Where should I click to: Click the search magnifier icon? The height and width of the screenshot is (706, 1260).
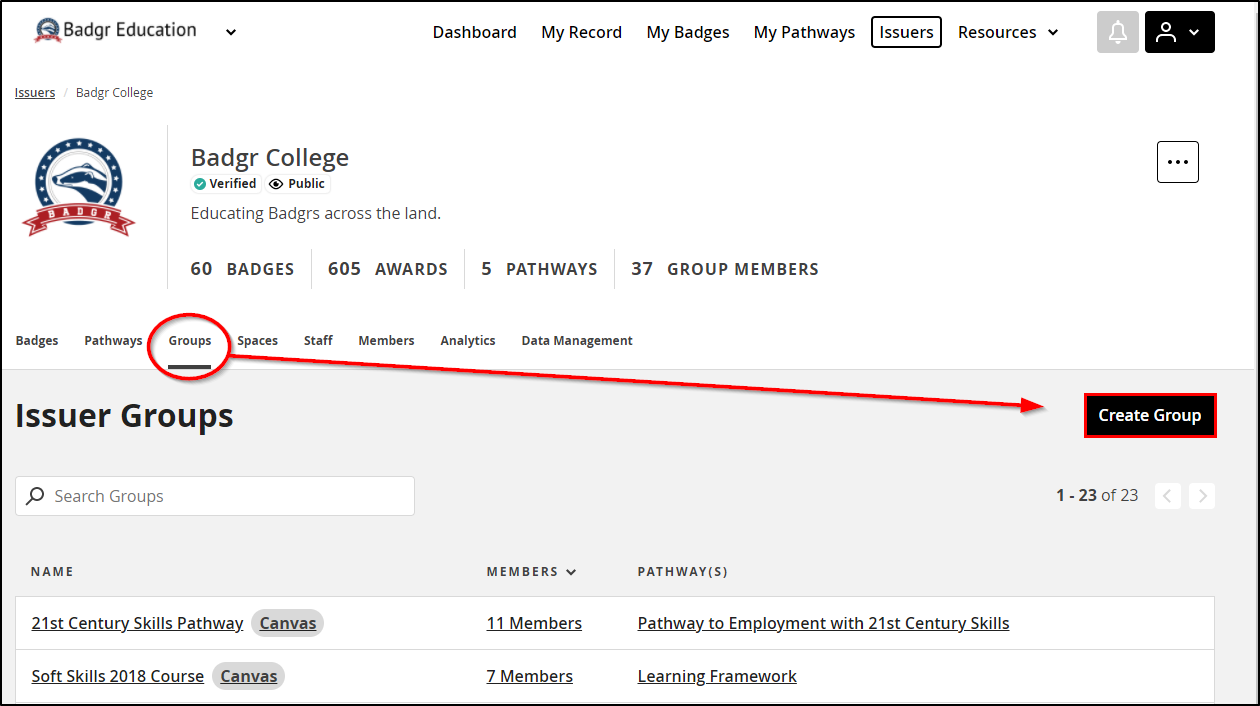[x=35, y=496]
